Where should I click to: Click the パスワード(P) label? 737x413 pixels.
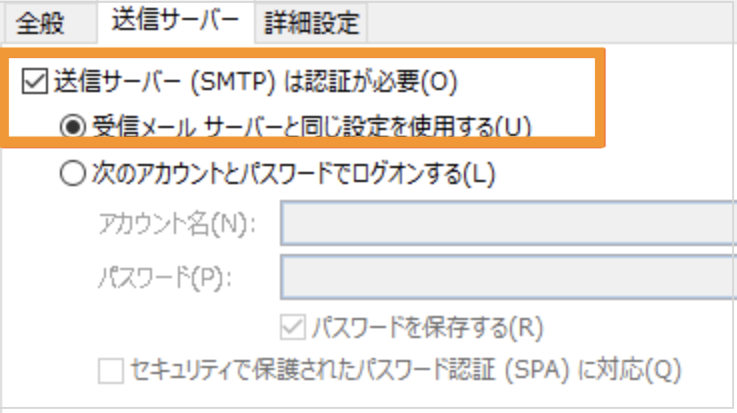(165, 276)
